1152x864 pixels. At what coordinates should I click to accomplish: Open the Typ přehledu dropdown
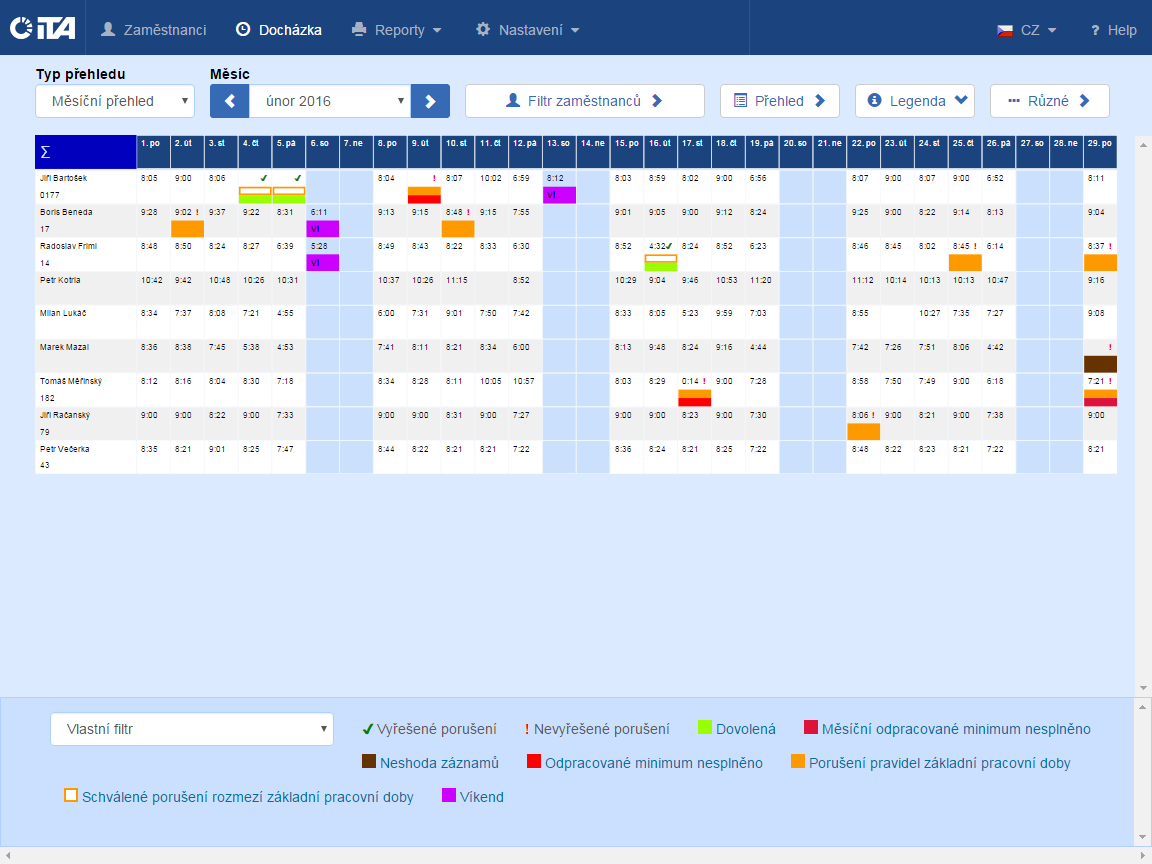(x=115, y=101)
